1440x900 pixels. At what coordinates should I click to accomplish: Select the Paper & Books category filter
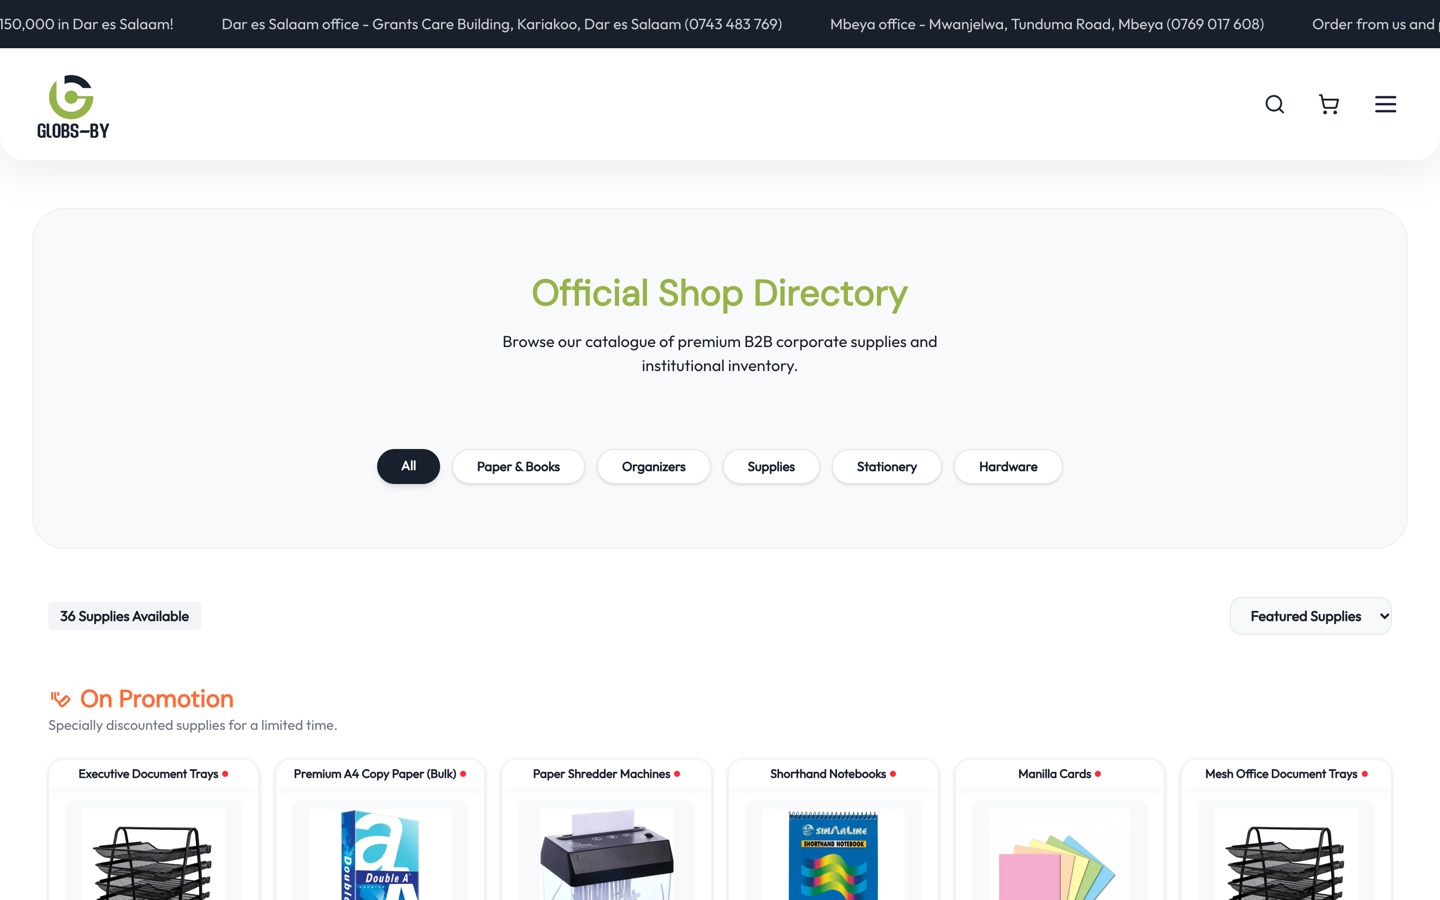click(518, 466)
